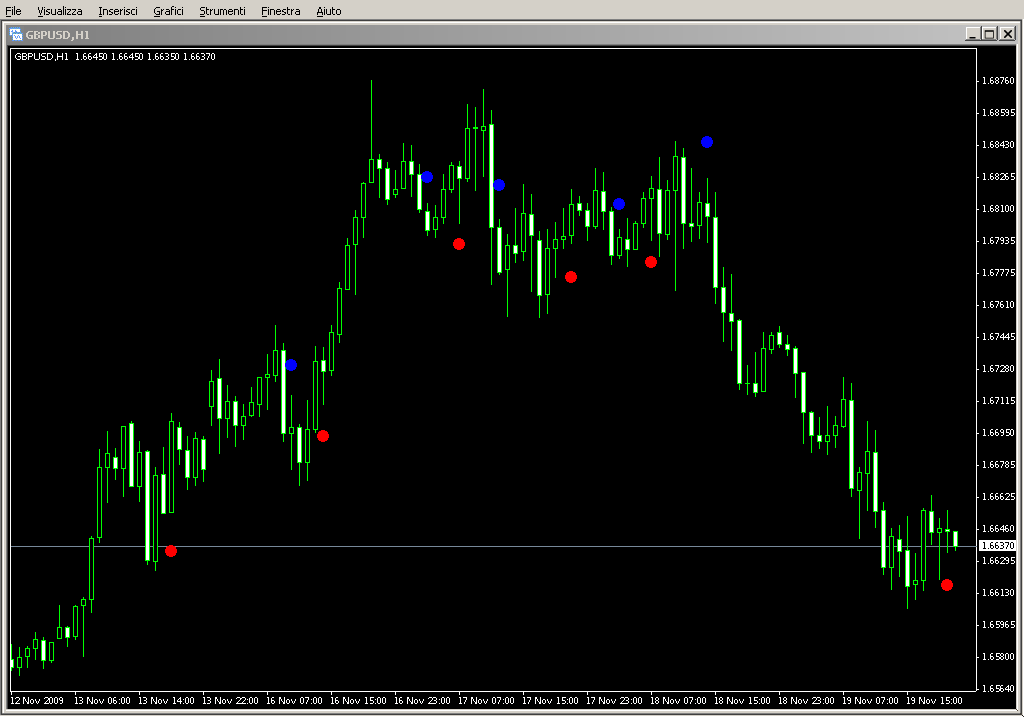Maximize the GBPUSD,H1 chart window
The image size is (1024, 717).
tap(990, 34)
